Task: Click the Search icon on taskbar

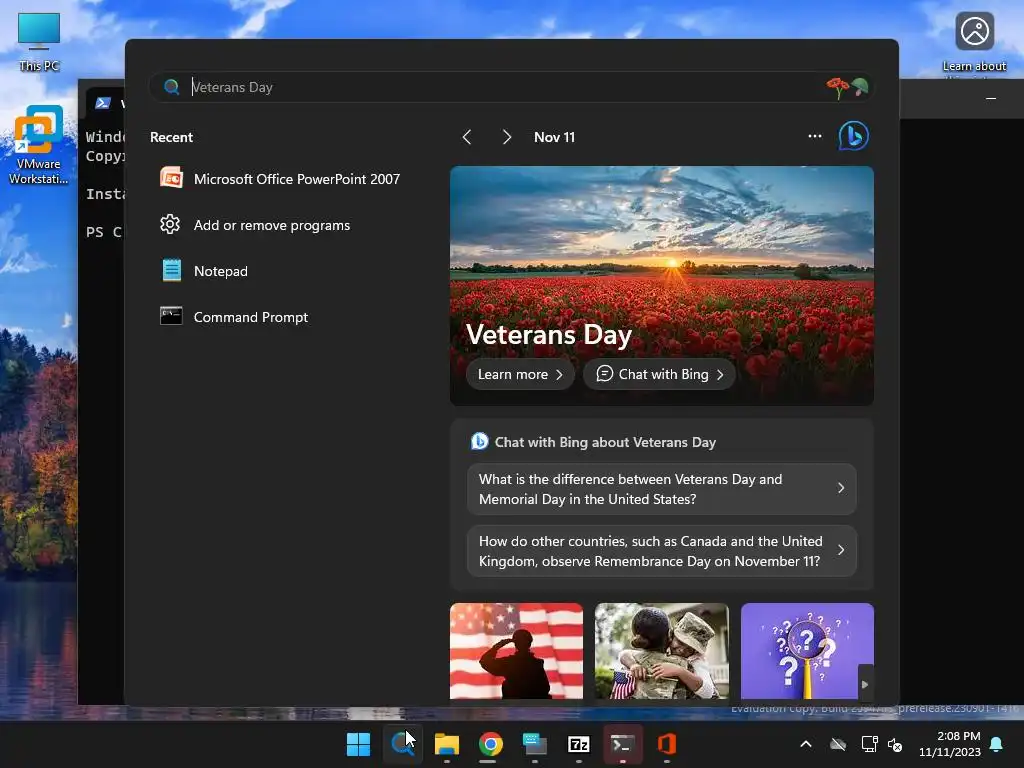Action: [402, 744]
